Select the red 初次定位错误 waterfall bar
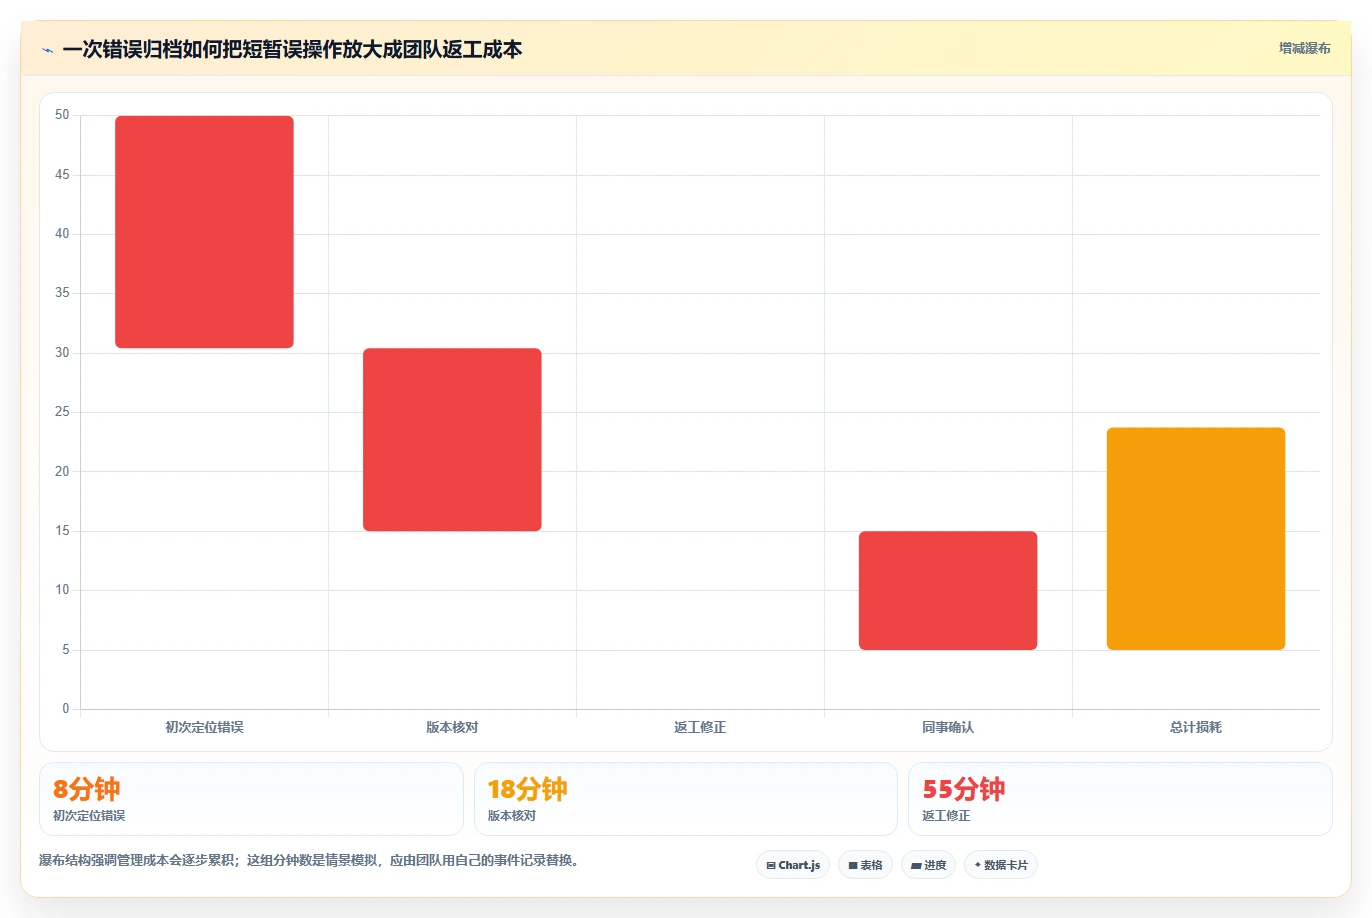The height and width of the screenshot is (918, 1372). pos(204,232)
